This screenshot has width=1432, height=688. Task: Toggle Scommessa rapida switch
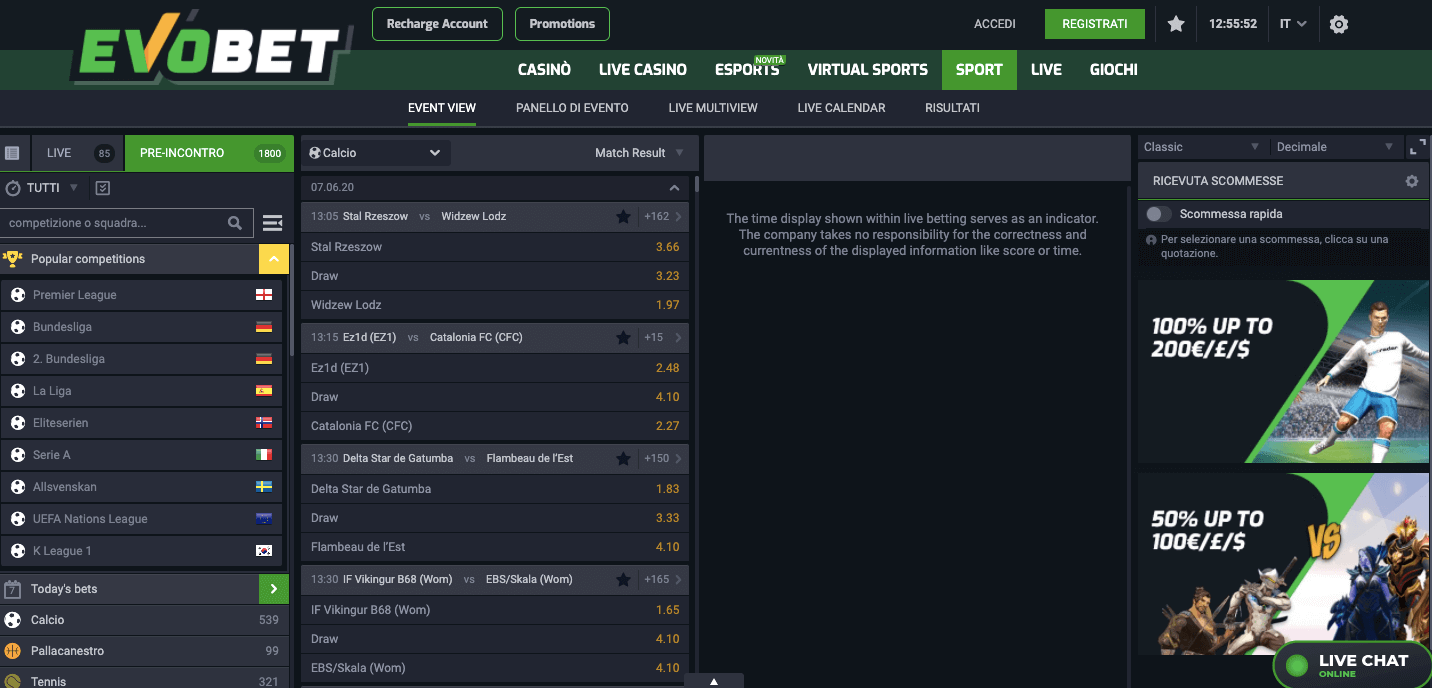[1159, 214]
